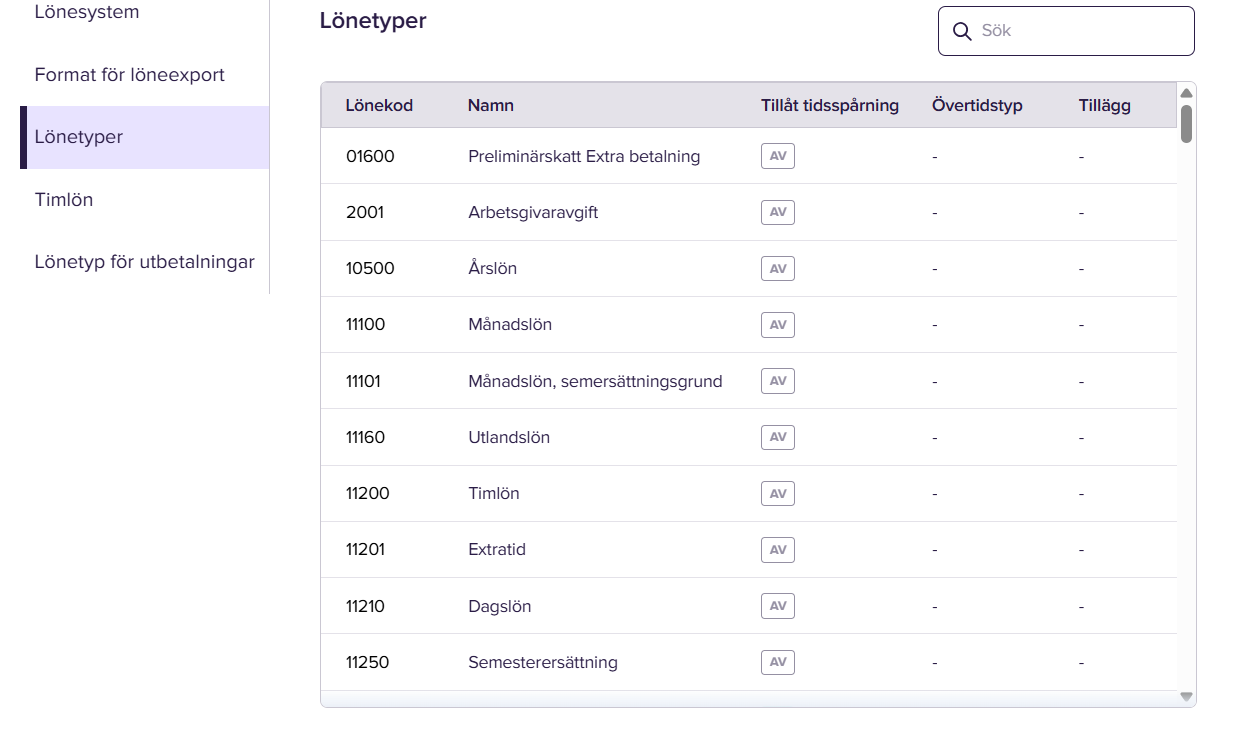Open Lönesystem in the sidebar

pyautogui.click(x=87, y=13)
